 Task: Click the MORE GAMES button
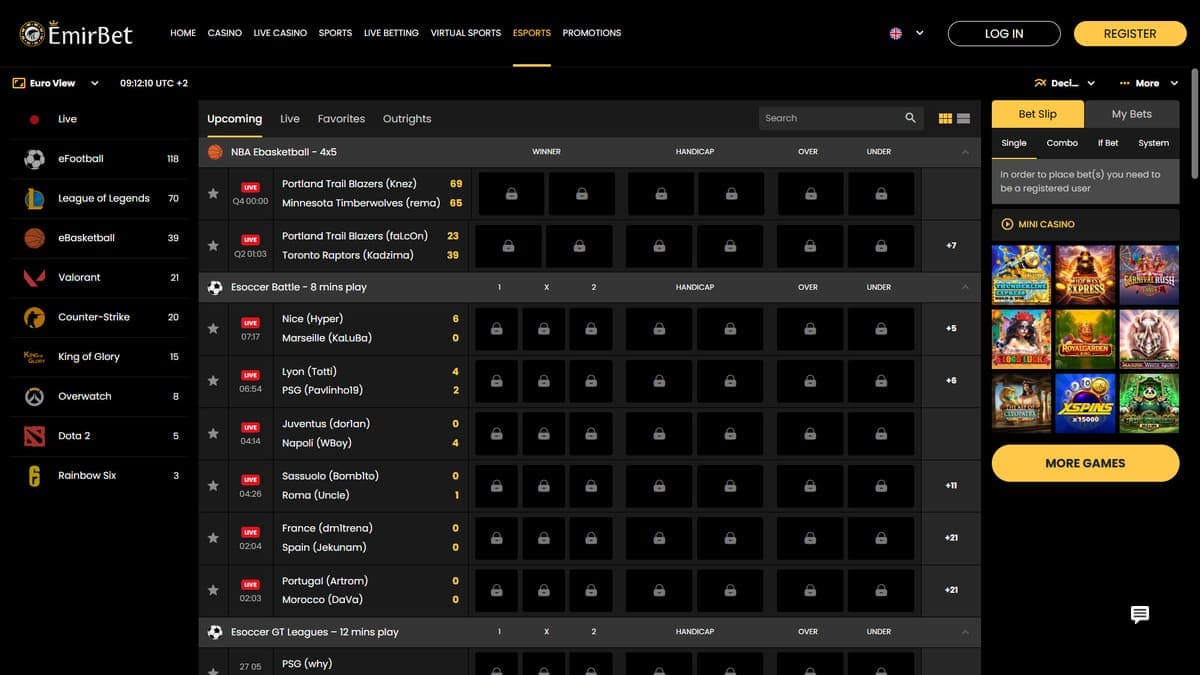[x=1085, y=463]
